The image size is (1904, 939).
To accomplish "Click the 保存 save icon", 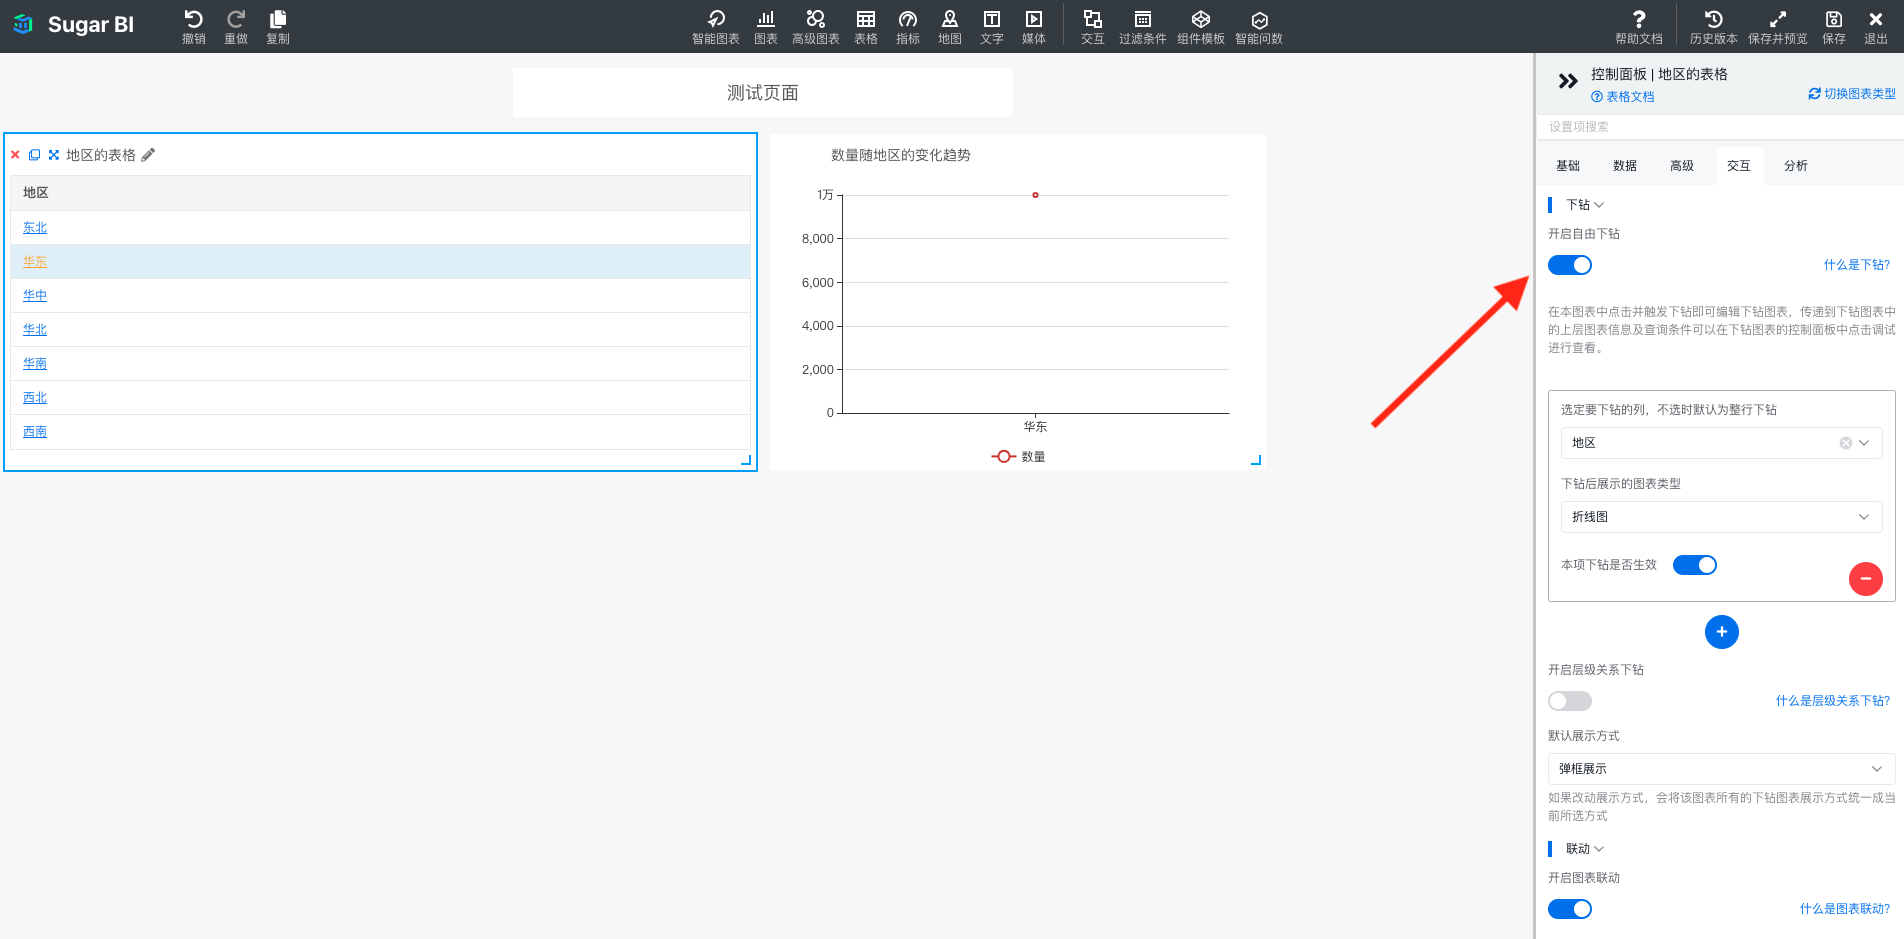I will pos(1834,19).
